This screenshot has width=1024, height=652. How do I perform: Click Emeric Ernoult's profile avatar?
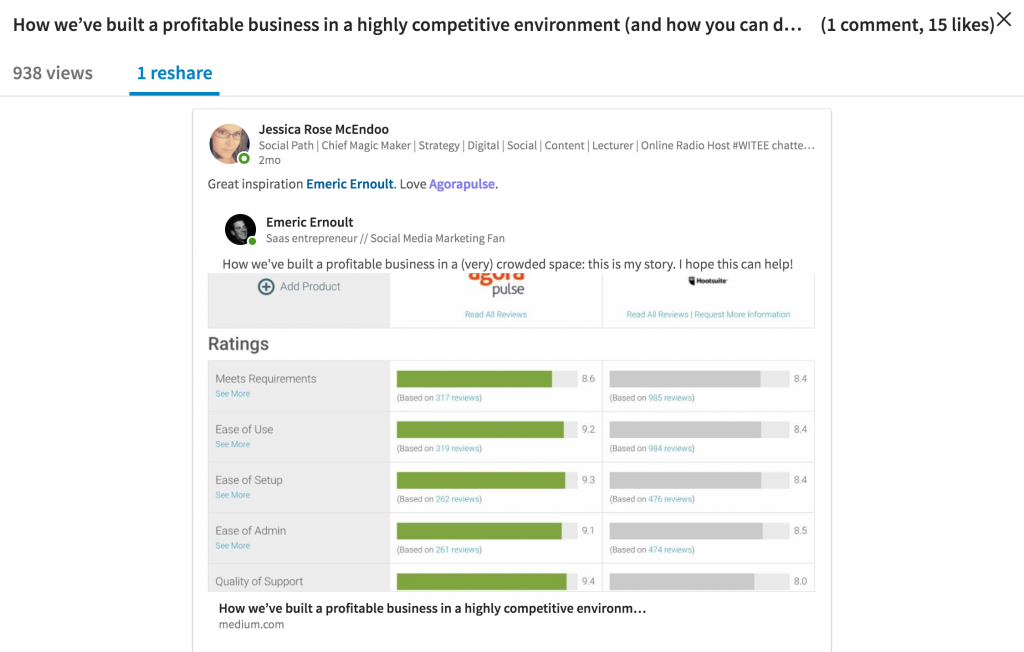(240, 229)
